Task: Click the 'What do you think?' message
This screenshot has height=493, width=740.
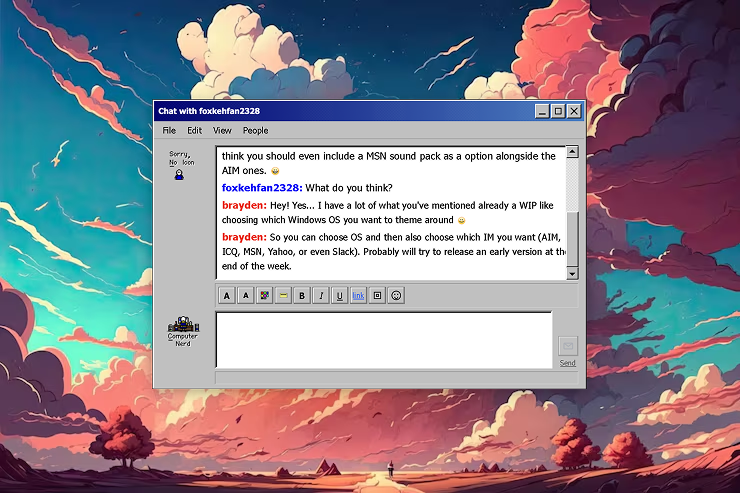Action: click(349, 188)
